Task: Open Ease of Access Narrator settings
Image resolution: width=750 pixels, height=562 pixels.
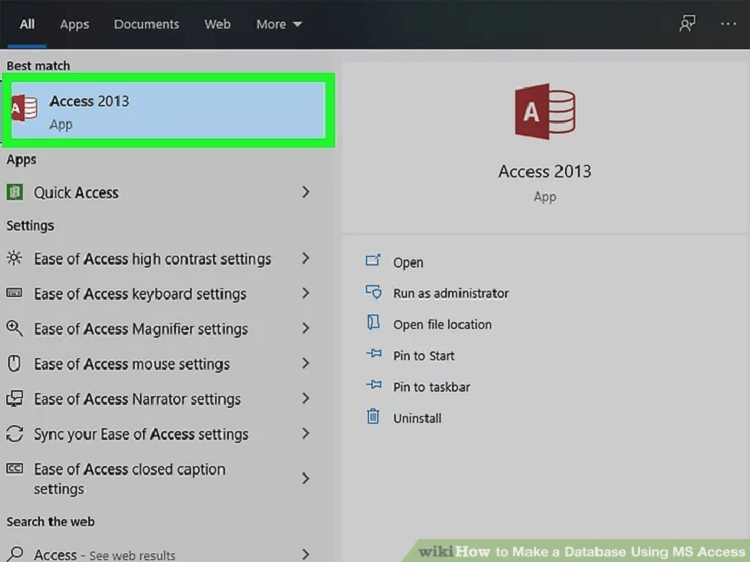Action: click(137, 399)
